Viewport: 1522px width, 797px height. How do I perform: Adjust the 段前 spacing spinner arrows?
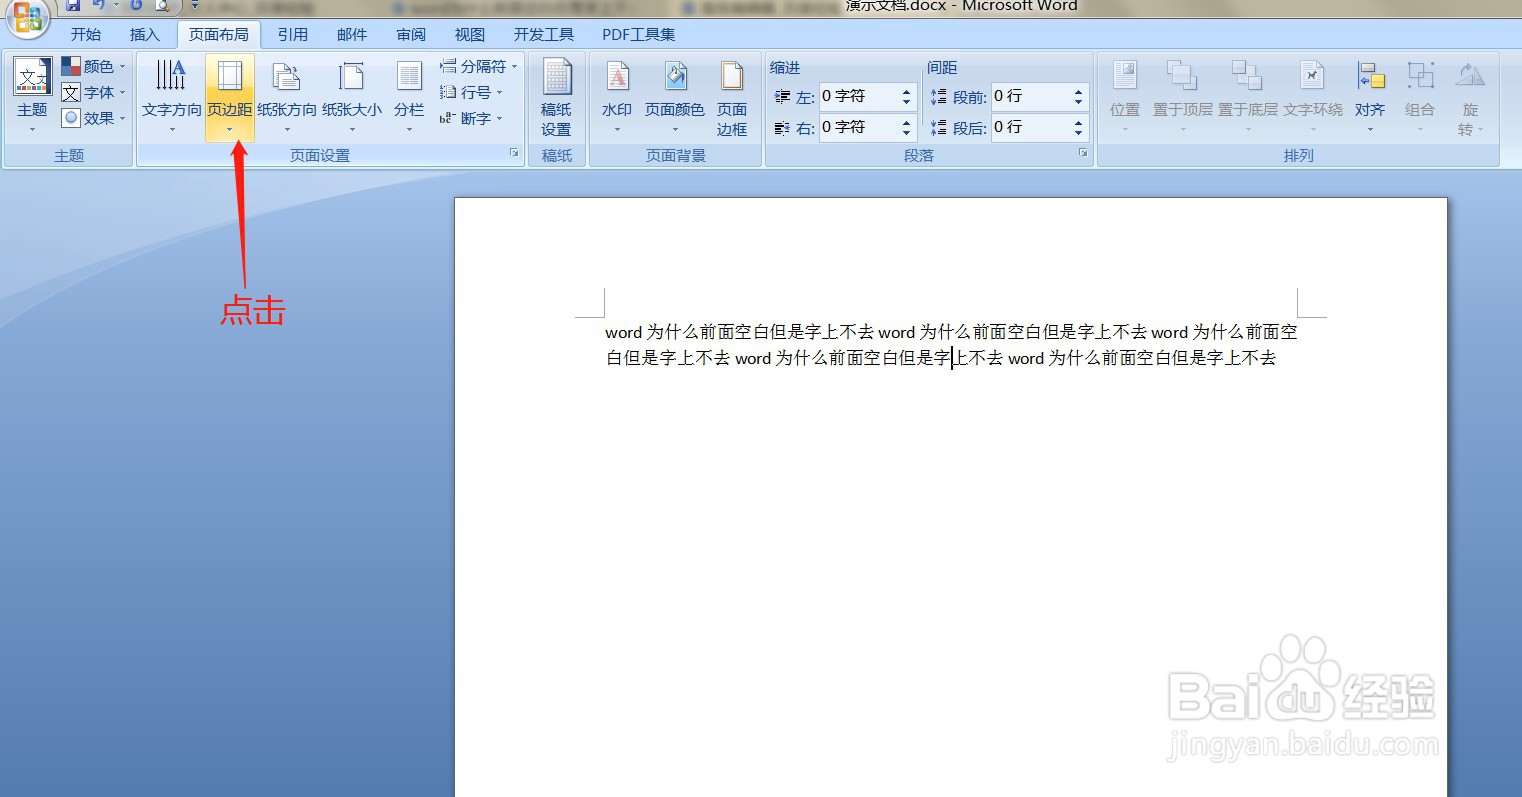(x=1079, y=96)
